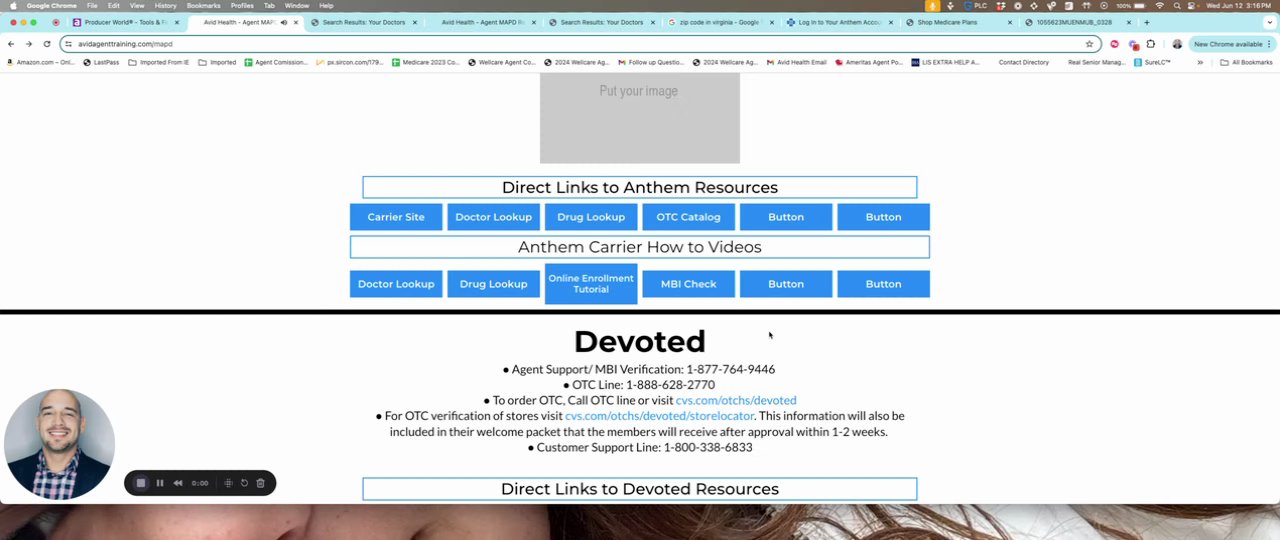Open the SureLC bookmark
The width and height of the screenshot is (1280, 540).
(1152, 62)
